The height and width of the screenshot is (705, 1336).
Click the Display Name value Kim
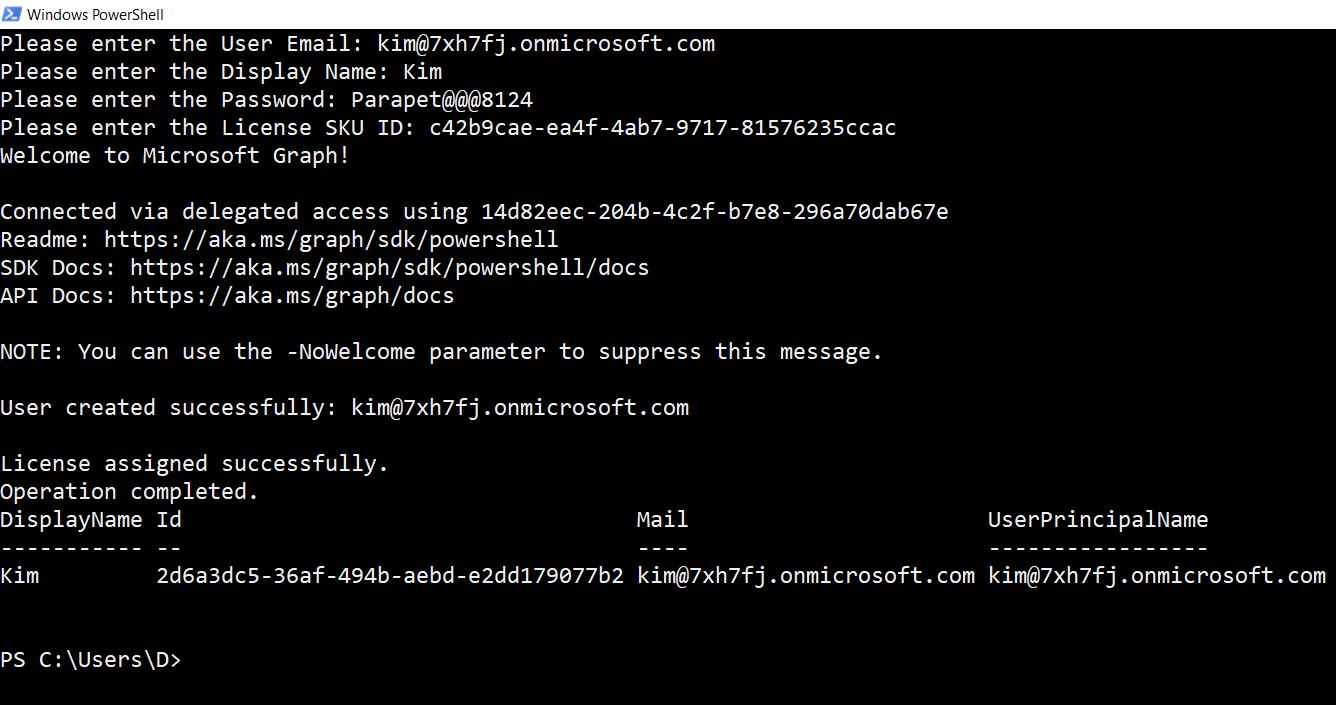coord(422,72)
